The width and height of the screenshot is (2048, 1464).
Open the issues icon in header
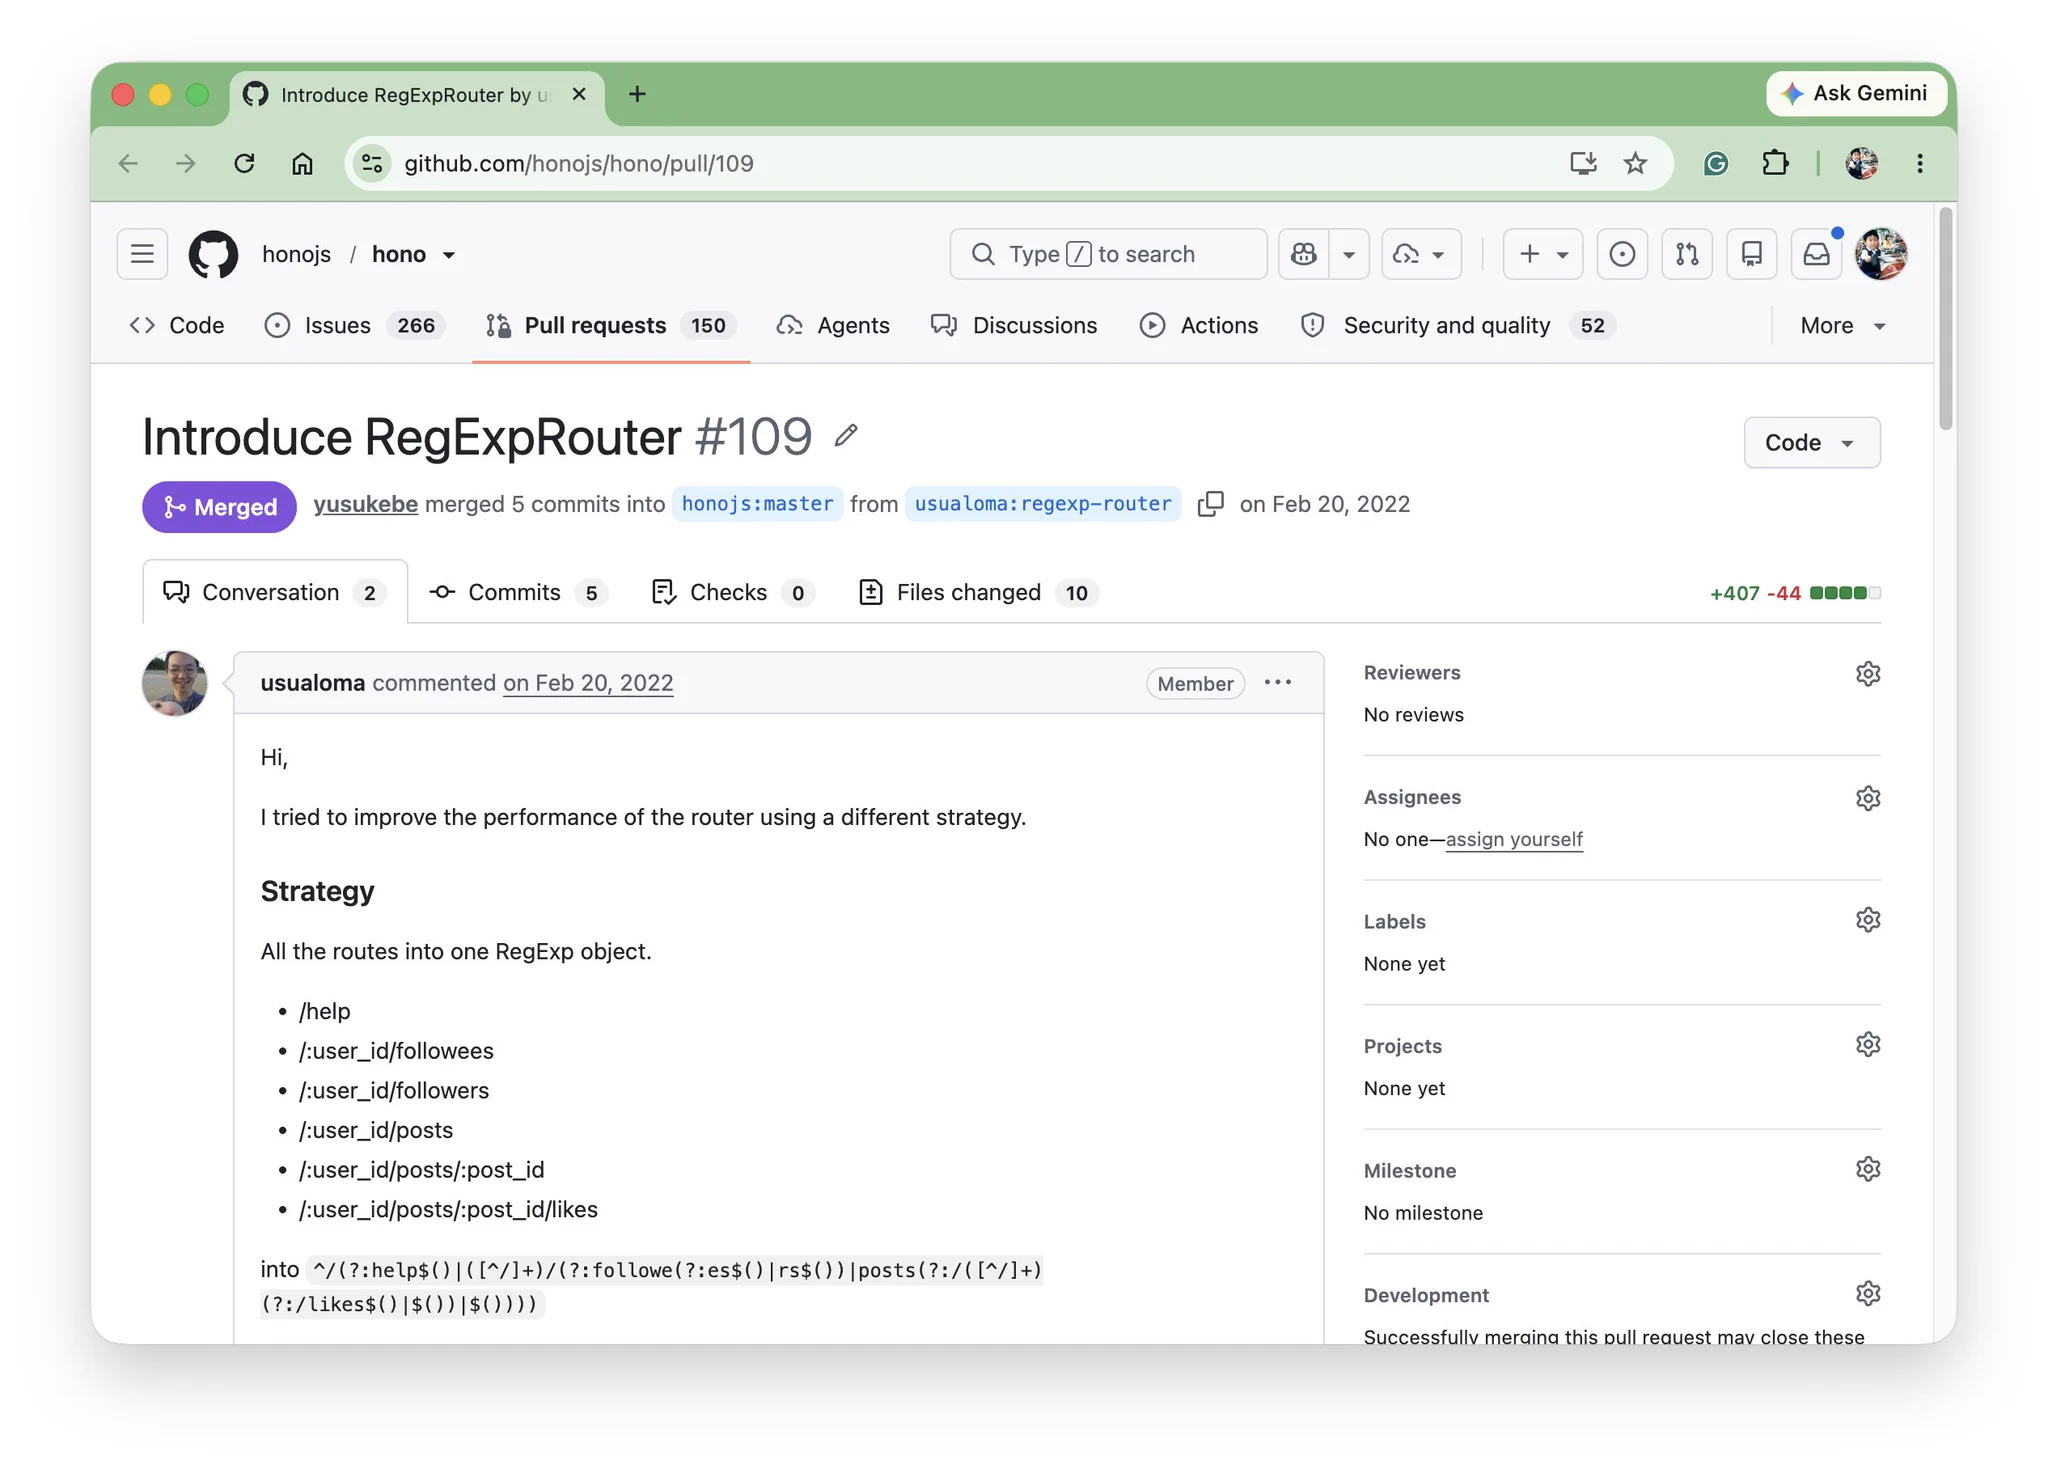1622,254
